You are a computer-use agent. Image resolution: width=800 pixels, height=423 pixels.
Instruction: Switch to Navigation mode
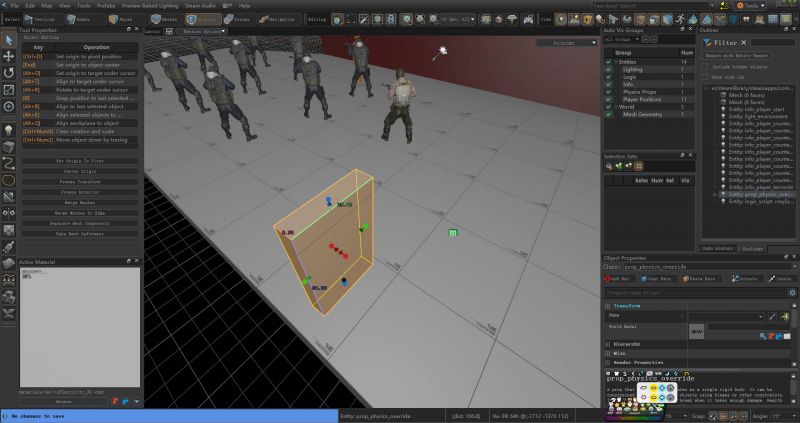[278, 19]
